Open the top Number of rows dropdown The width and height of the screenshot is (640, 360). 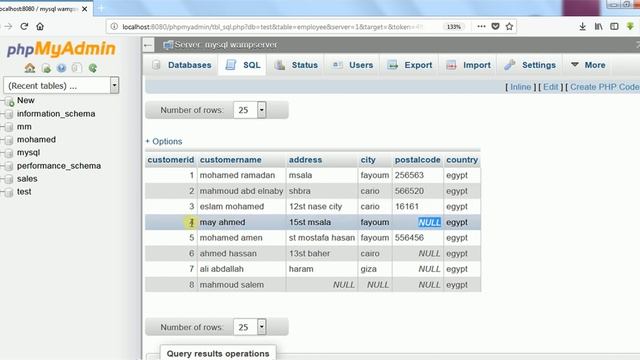250,110
